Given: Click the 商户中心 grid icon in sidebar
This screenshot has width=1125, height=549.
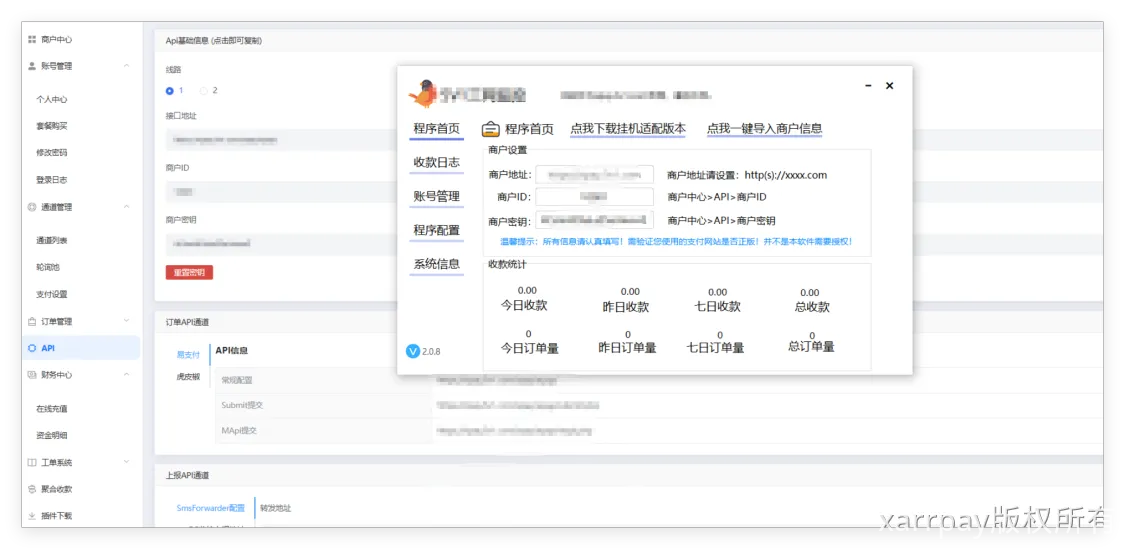Looking at the screenshot, I should point(32,40).
